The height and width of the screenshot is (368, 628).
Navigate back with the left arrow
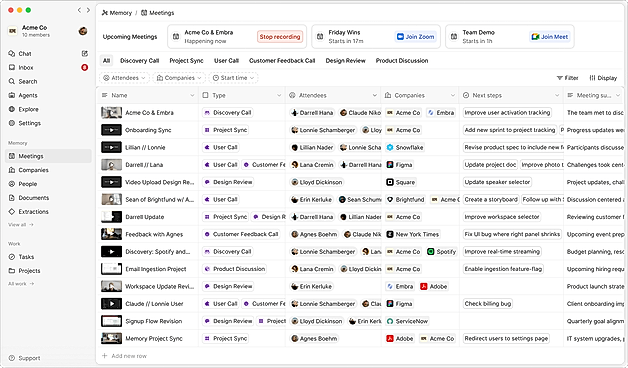click(x=79, y=10)
